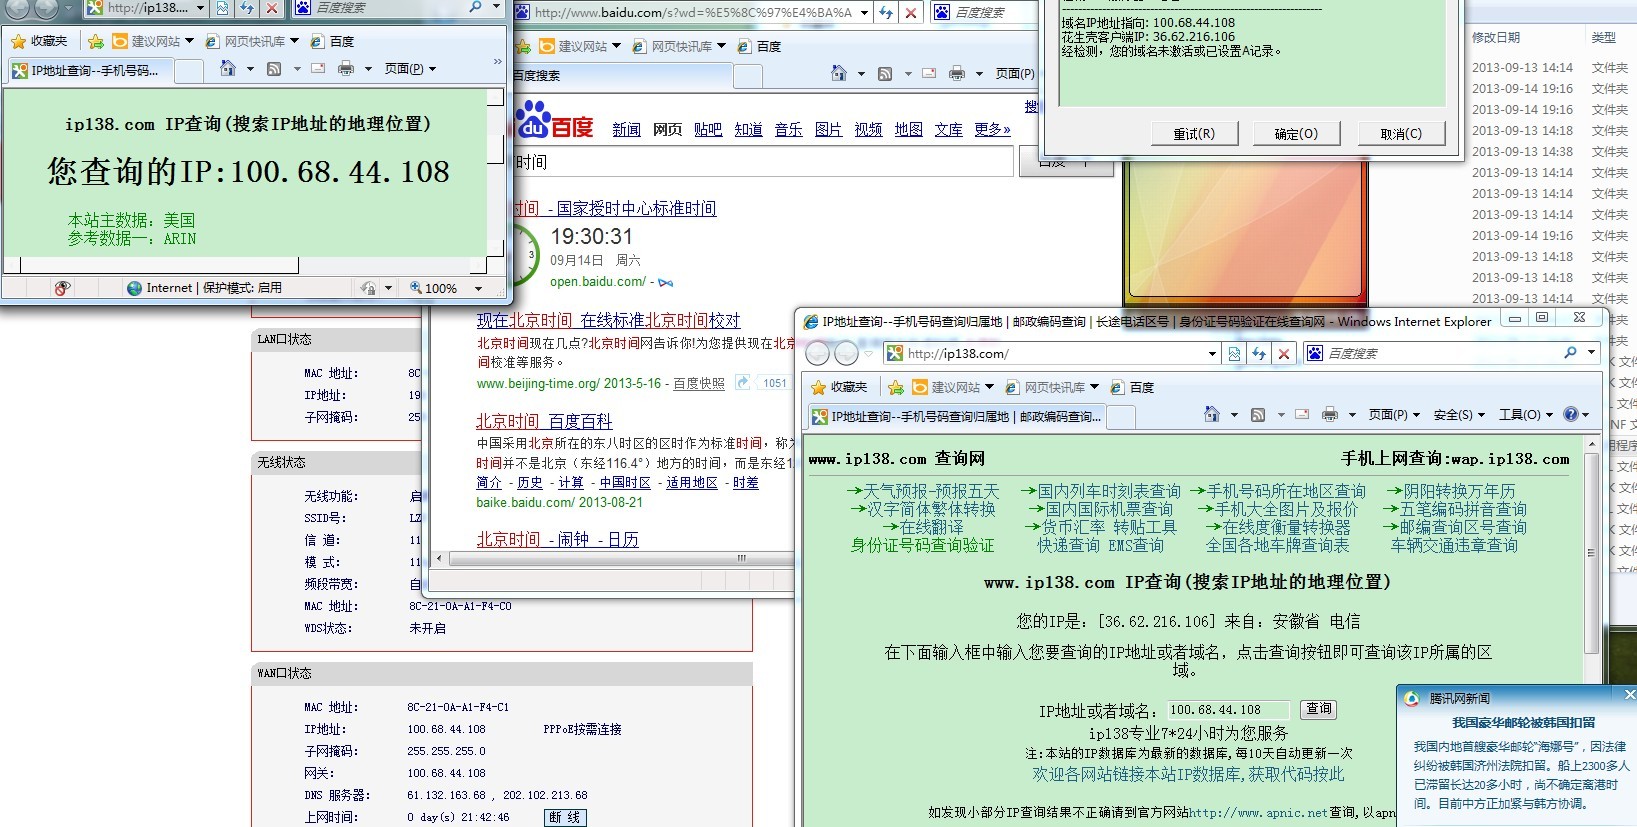Image resolution: width=1637 pixels, height=827 pixels.
Task: Open a new tab in the front ip138 window
Action: (x=1121, y=418)
